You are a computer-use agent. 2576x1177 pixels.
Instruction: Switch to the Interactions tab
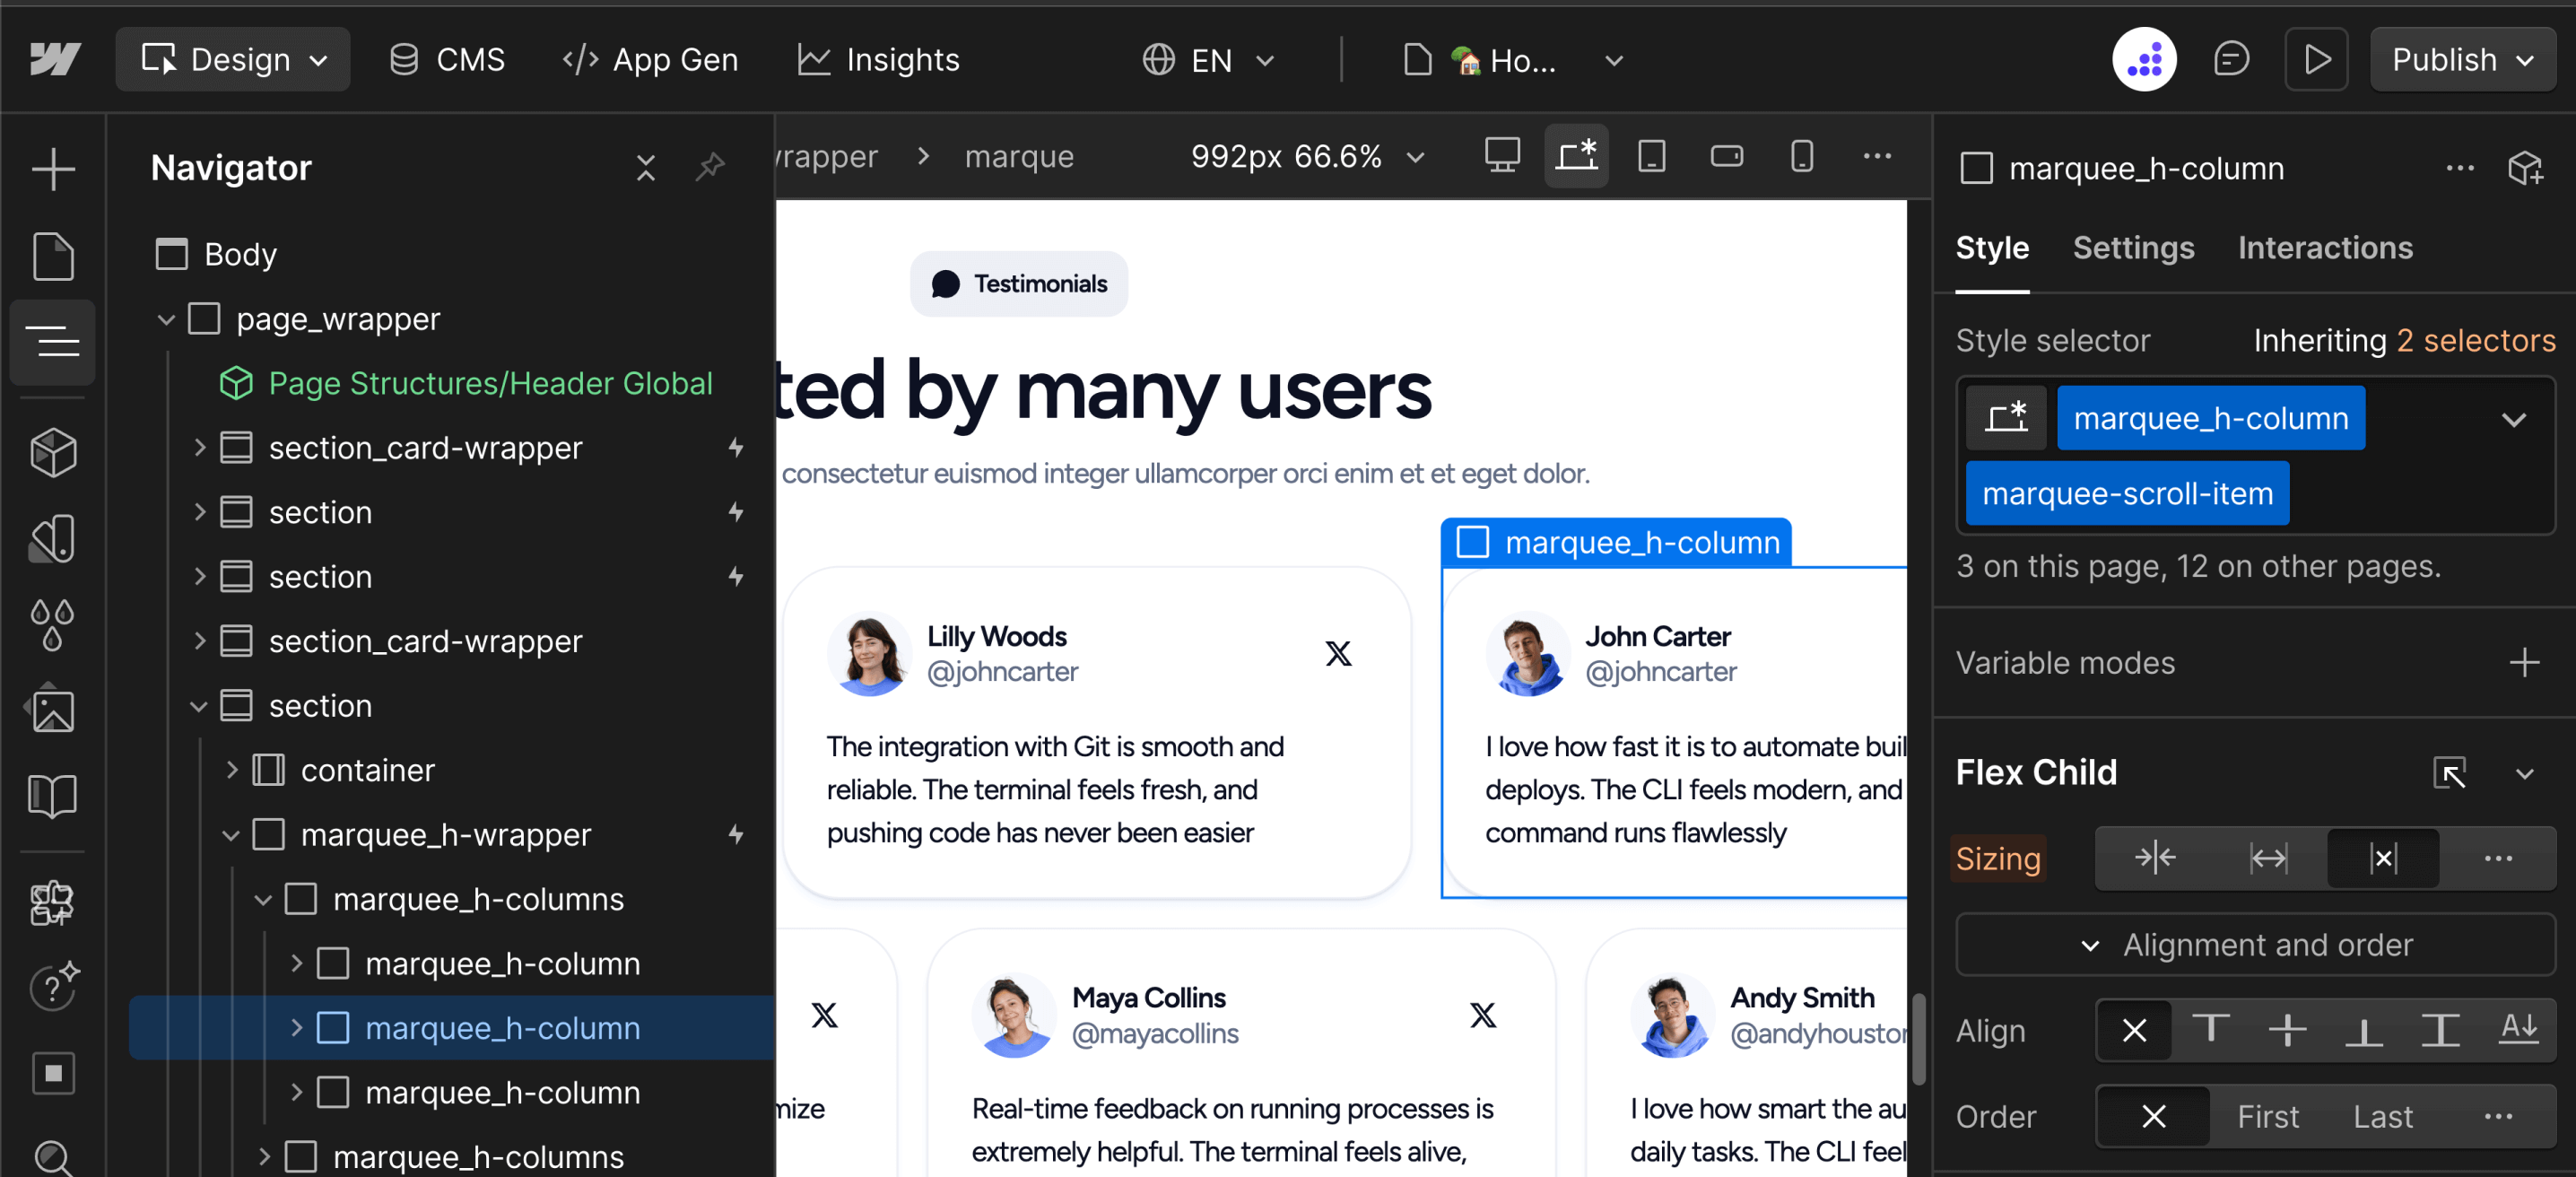click(x=2325, y=248)
